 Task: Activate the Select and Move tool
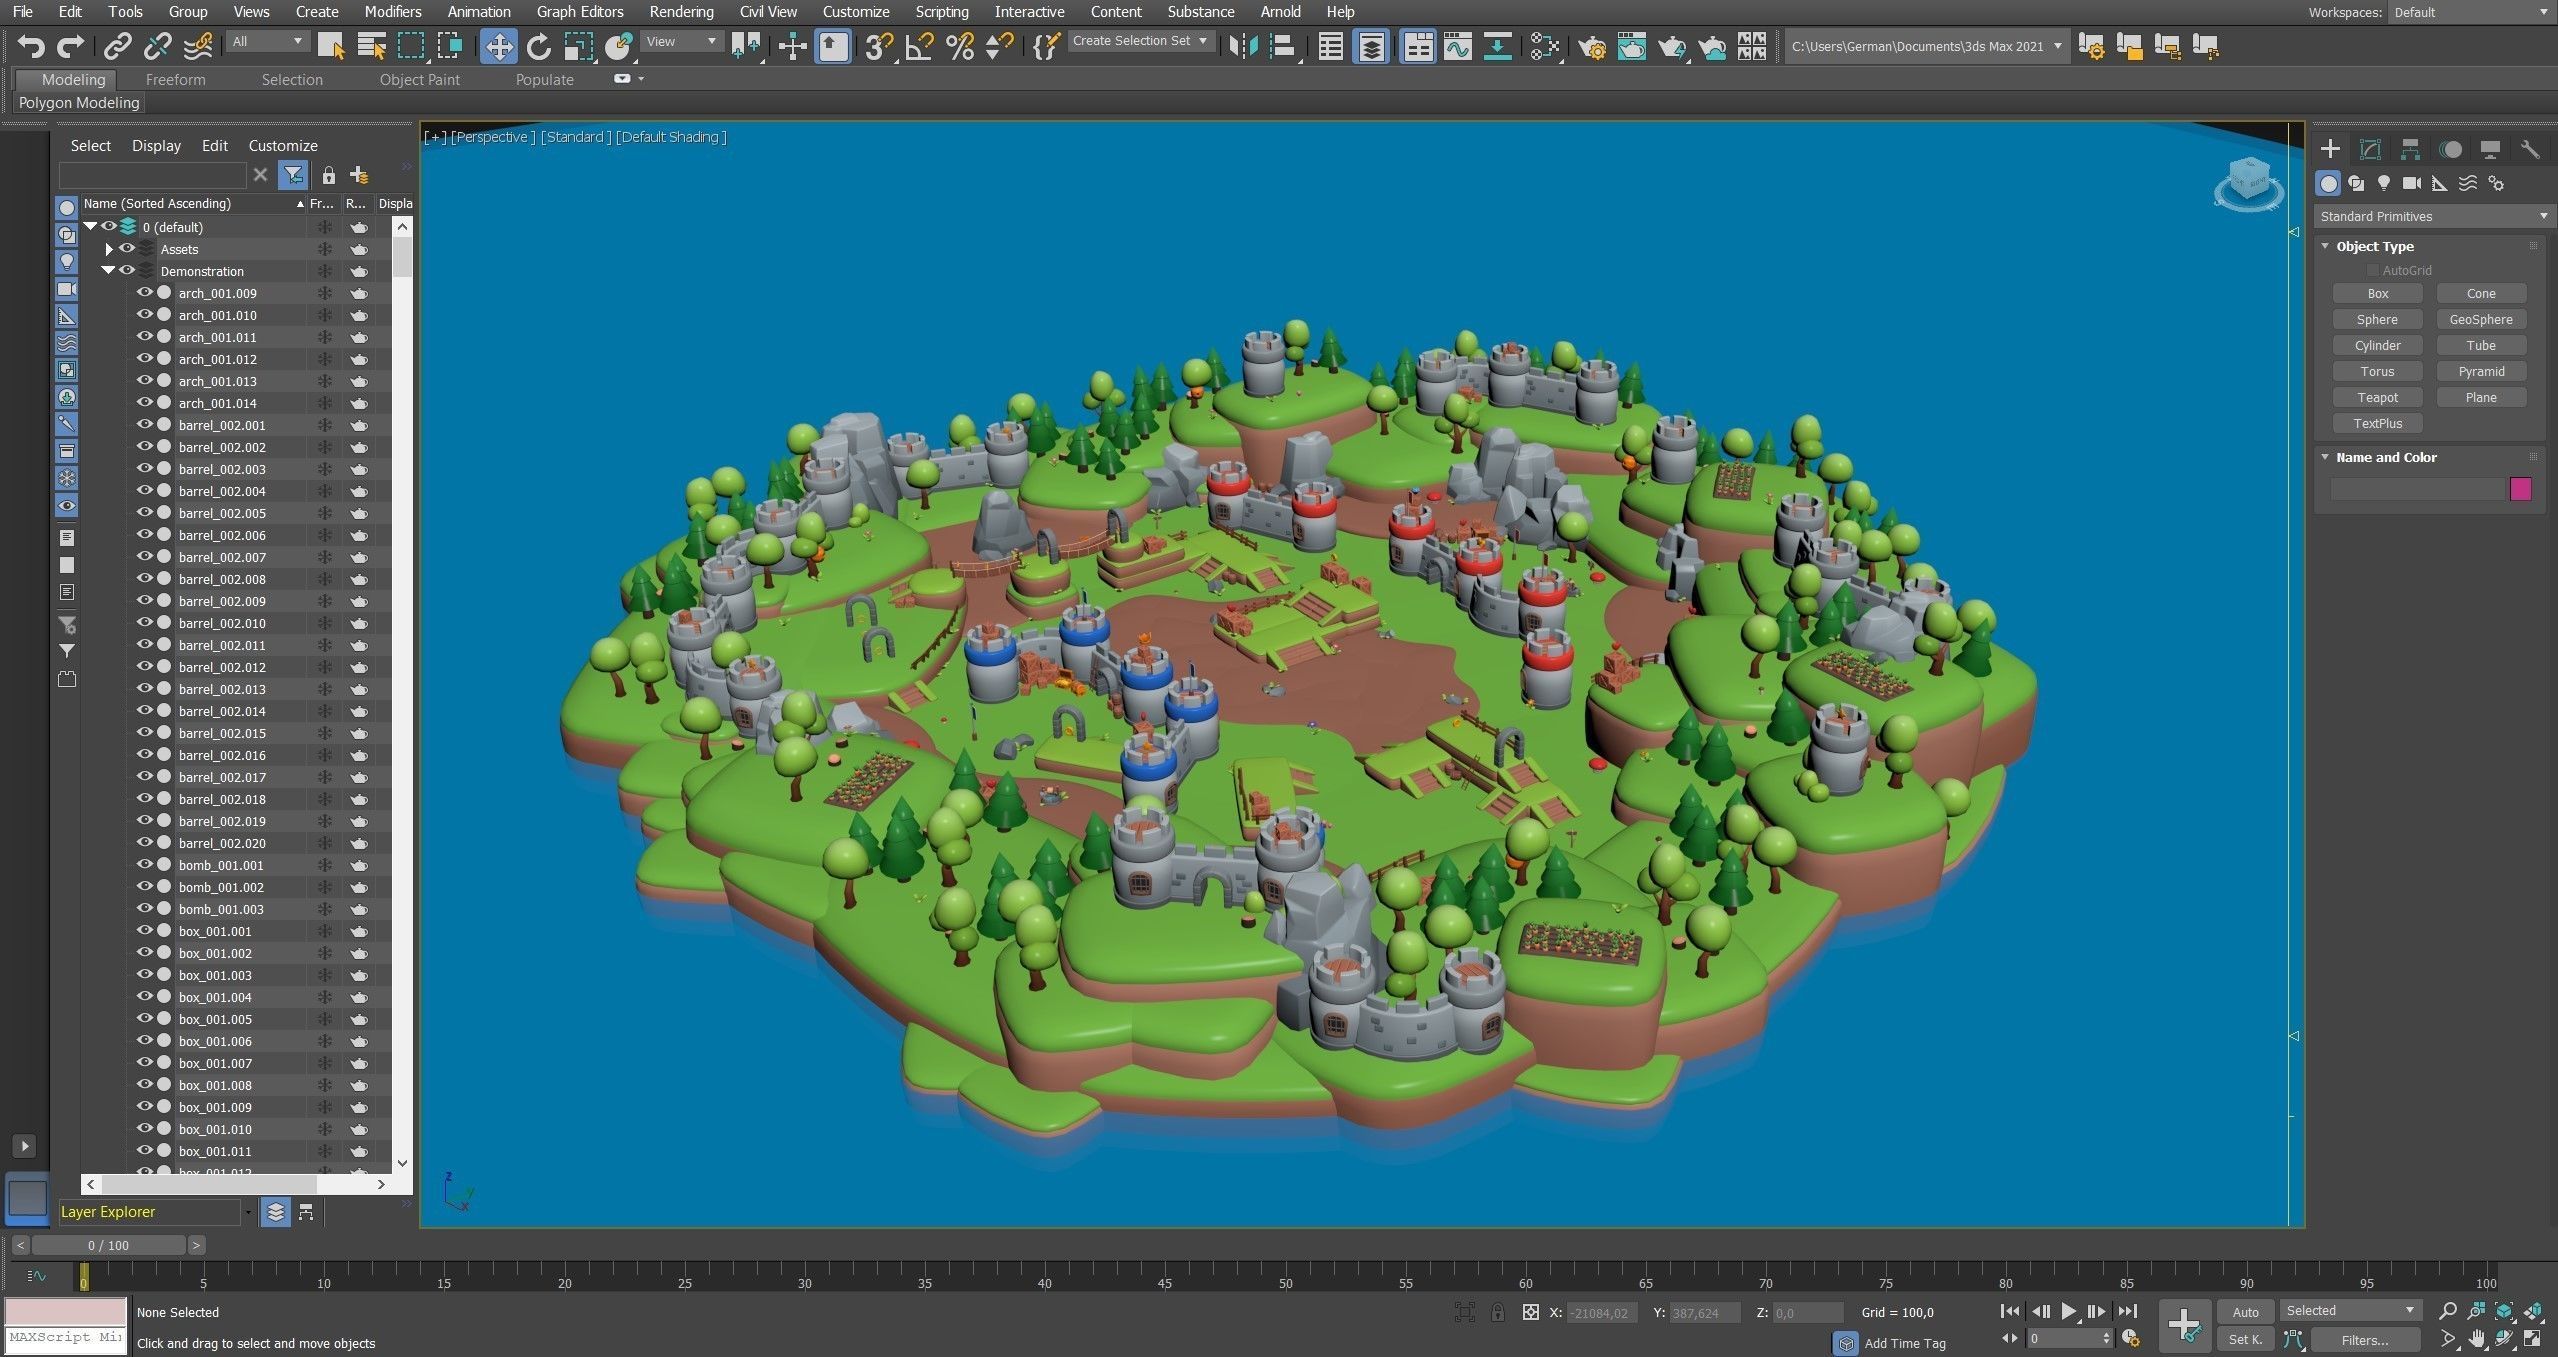(x=498, y=46)
